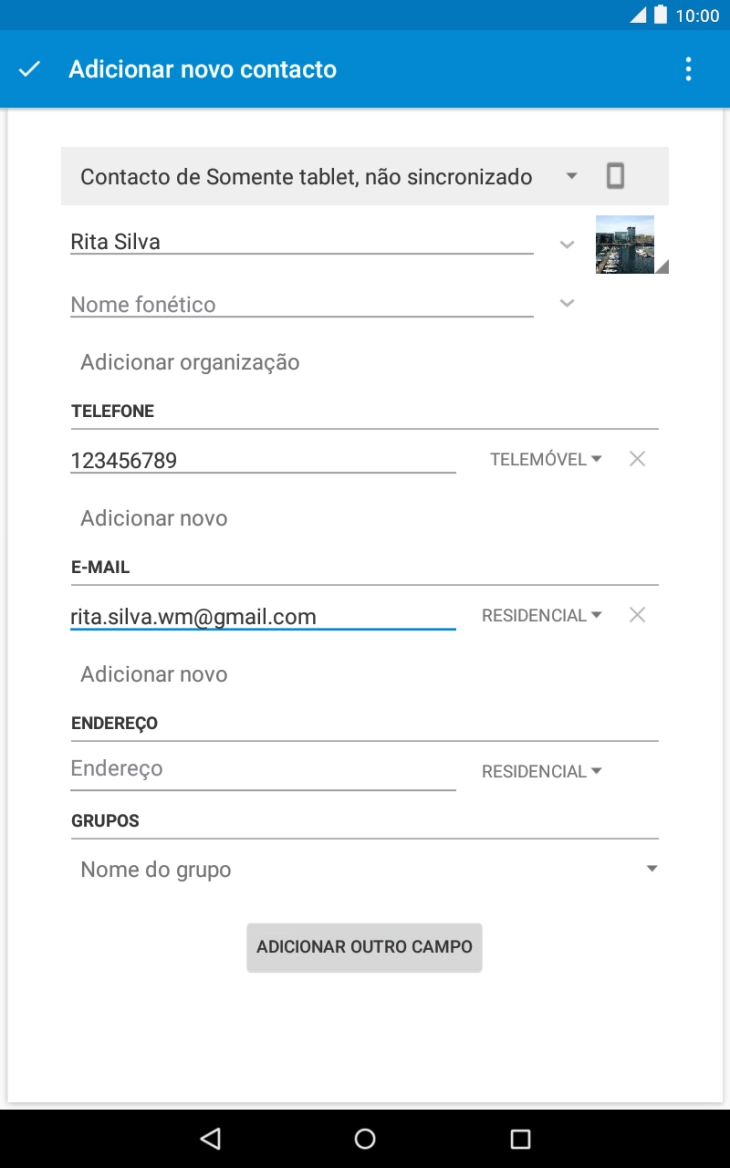
Task: Open the TELEMÓVEL phone type dropdown
Action: pyautogui.click(x=545, y=460)
